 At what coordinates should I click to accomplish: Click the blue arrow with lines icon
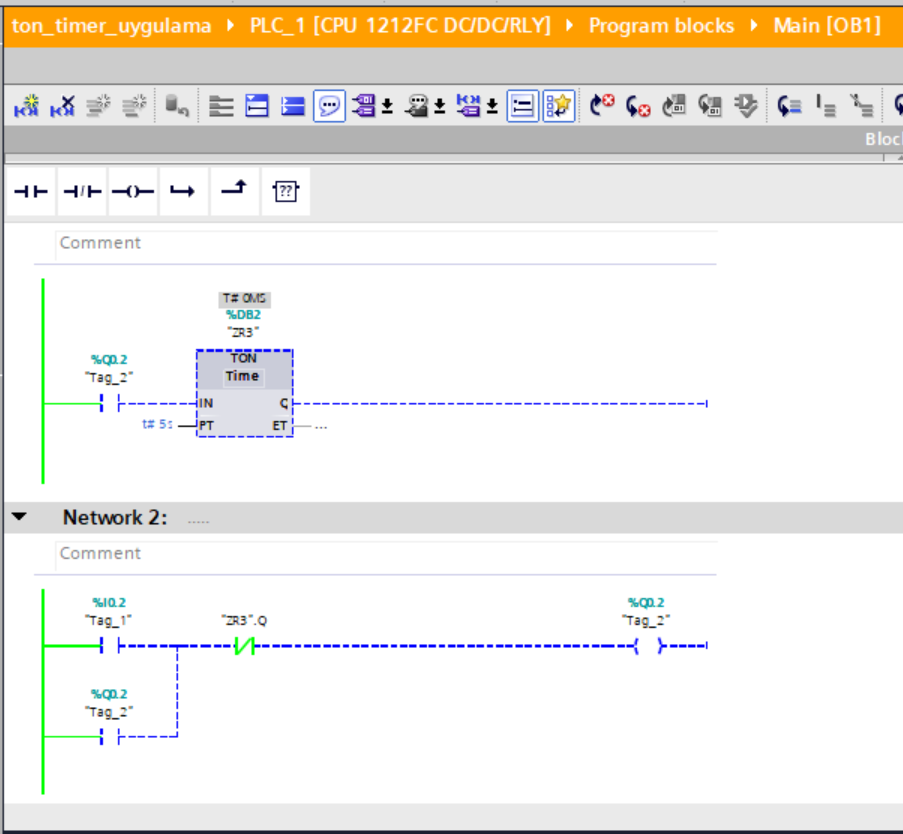(x=789, y=106)
